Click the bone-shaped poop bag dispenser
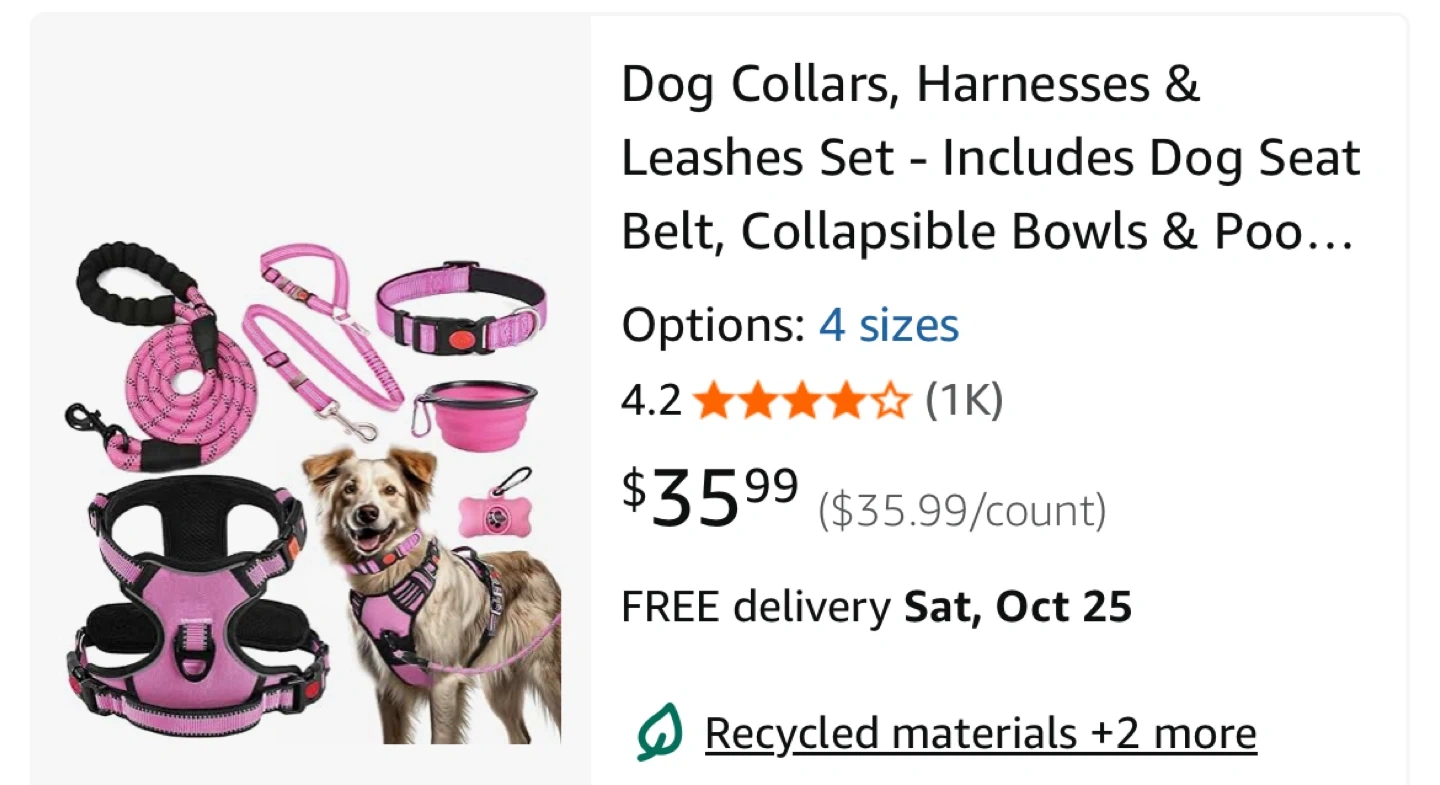 [x=491, y=511]
